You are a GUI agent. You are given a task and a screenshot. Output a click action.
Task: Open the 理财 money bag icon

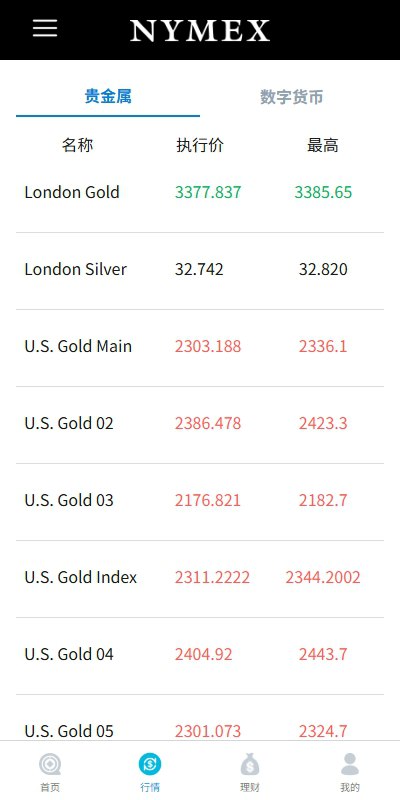click(x=250, y=765)
